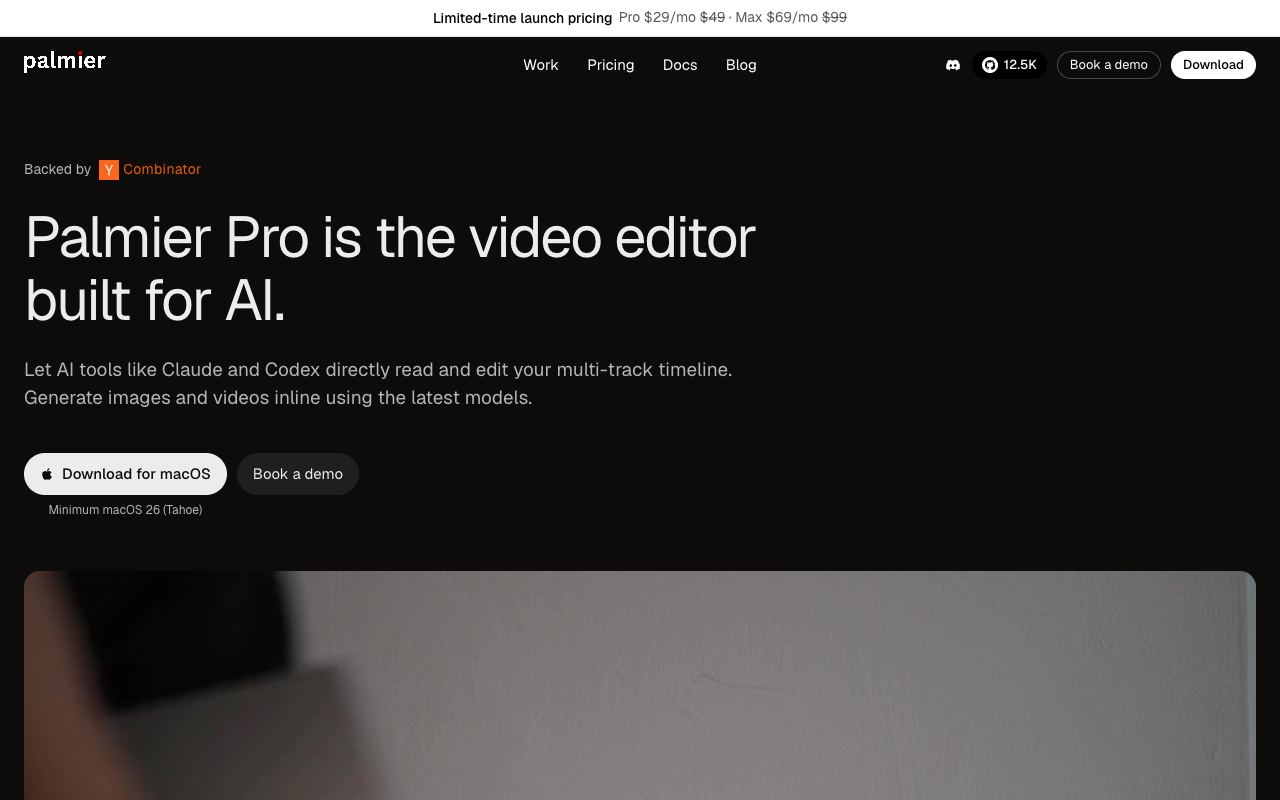The width and height of the screenshot is (1280, 800).
Task: Open the Docs nav link
Action: 680,65
